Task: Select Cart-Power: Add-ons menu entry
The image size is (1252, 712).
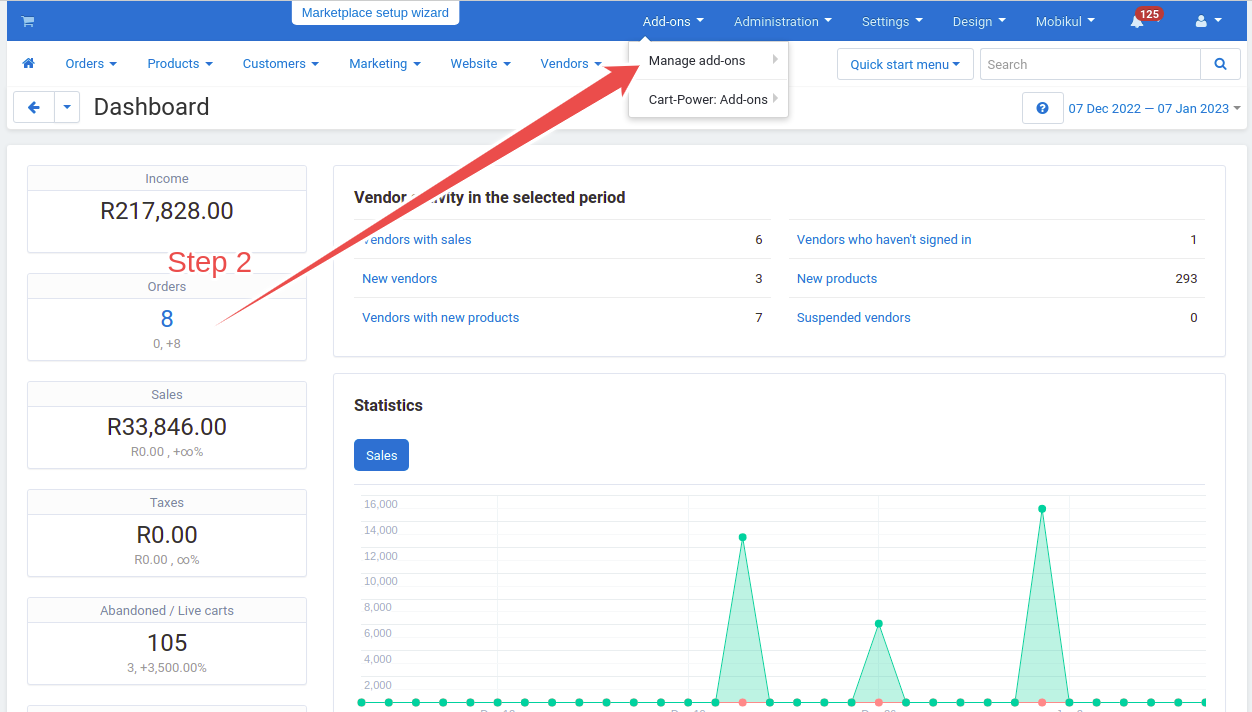Action: coord(708,99)
